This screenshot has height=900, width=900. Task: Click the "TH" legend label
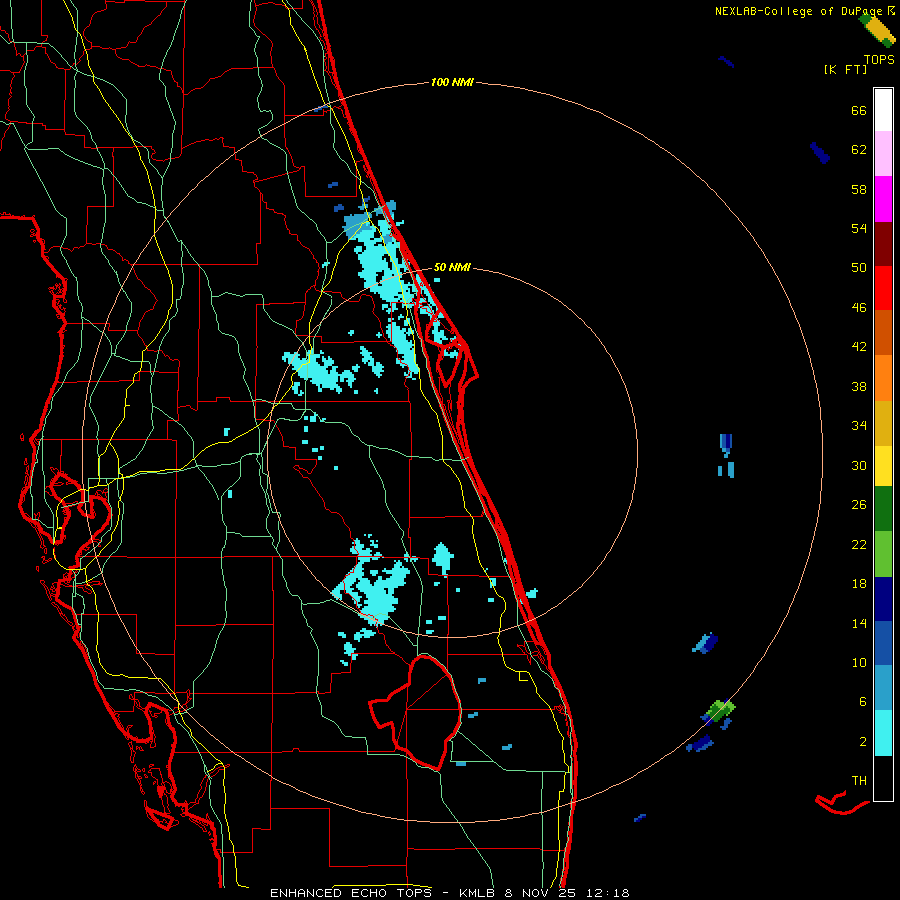859,781
